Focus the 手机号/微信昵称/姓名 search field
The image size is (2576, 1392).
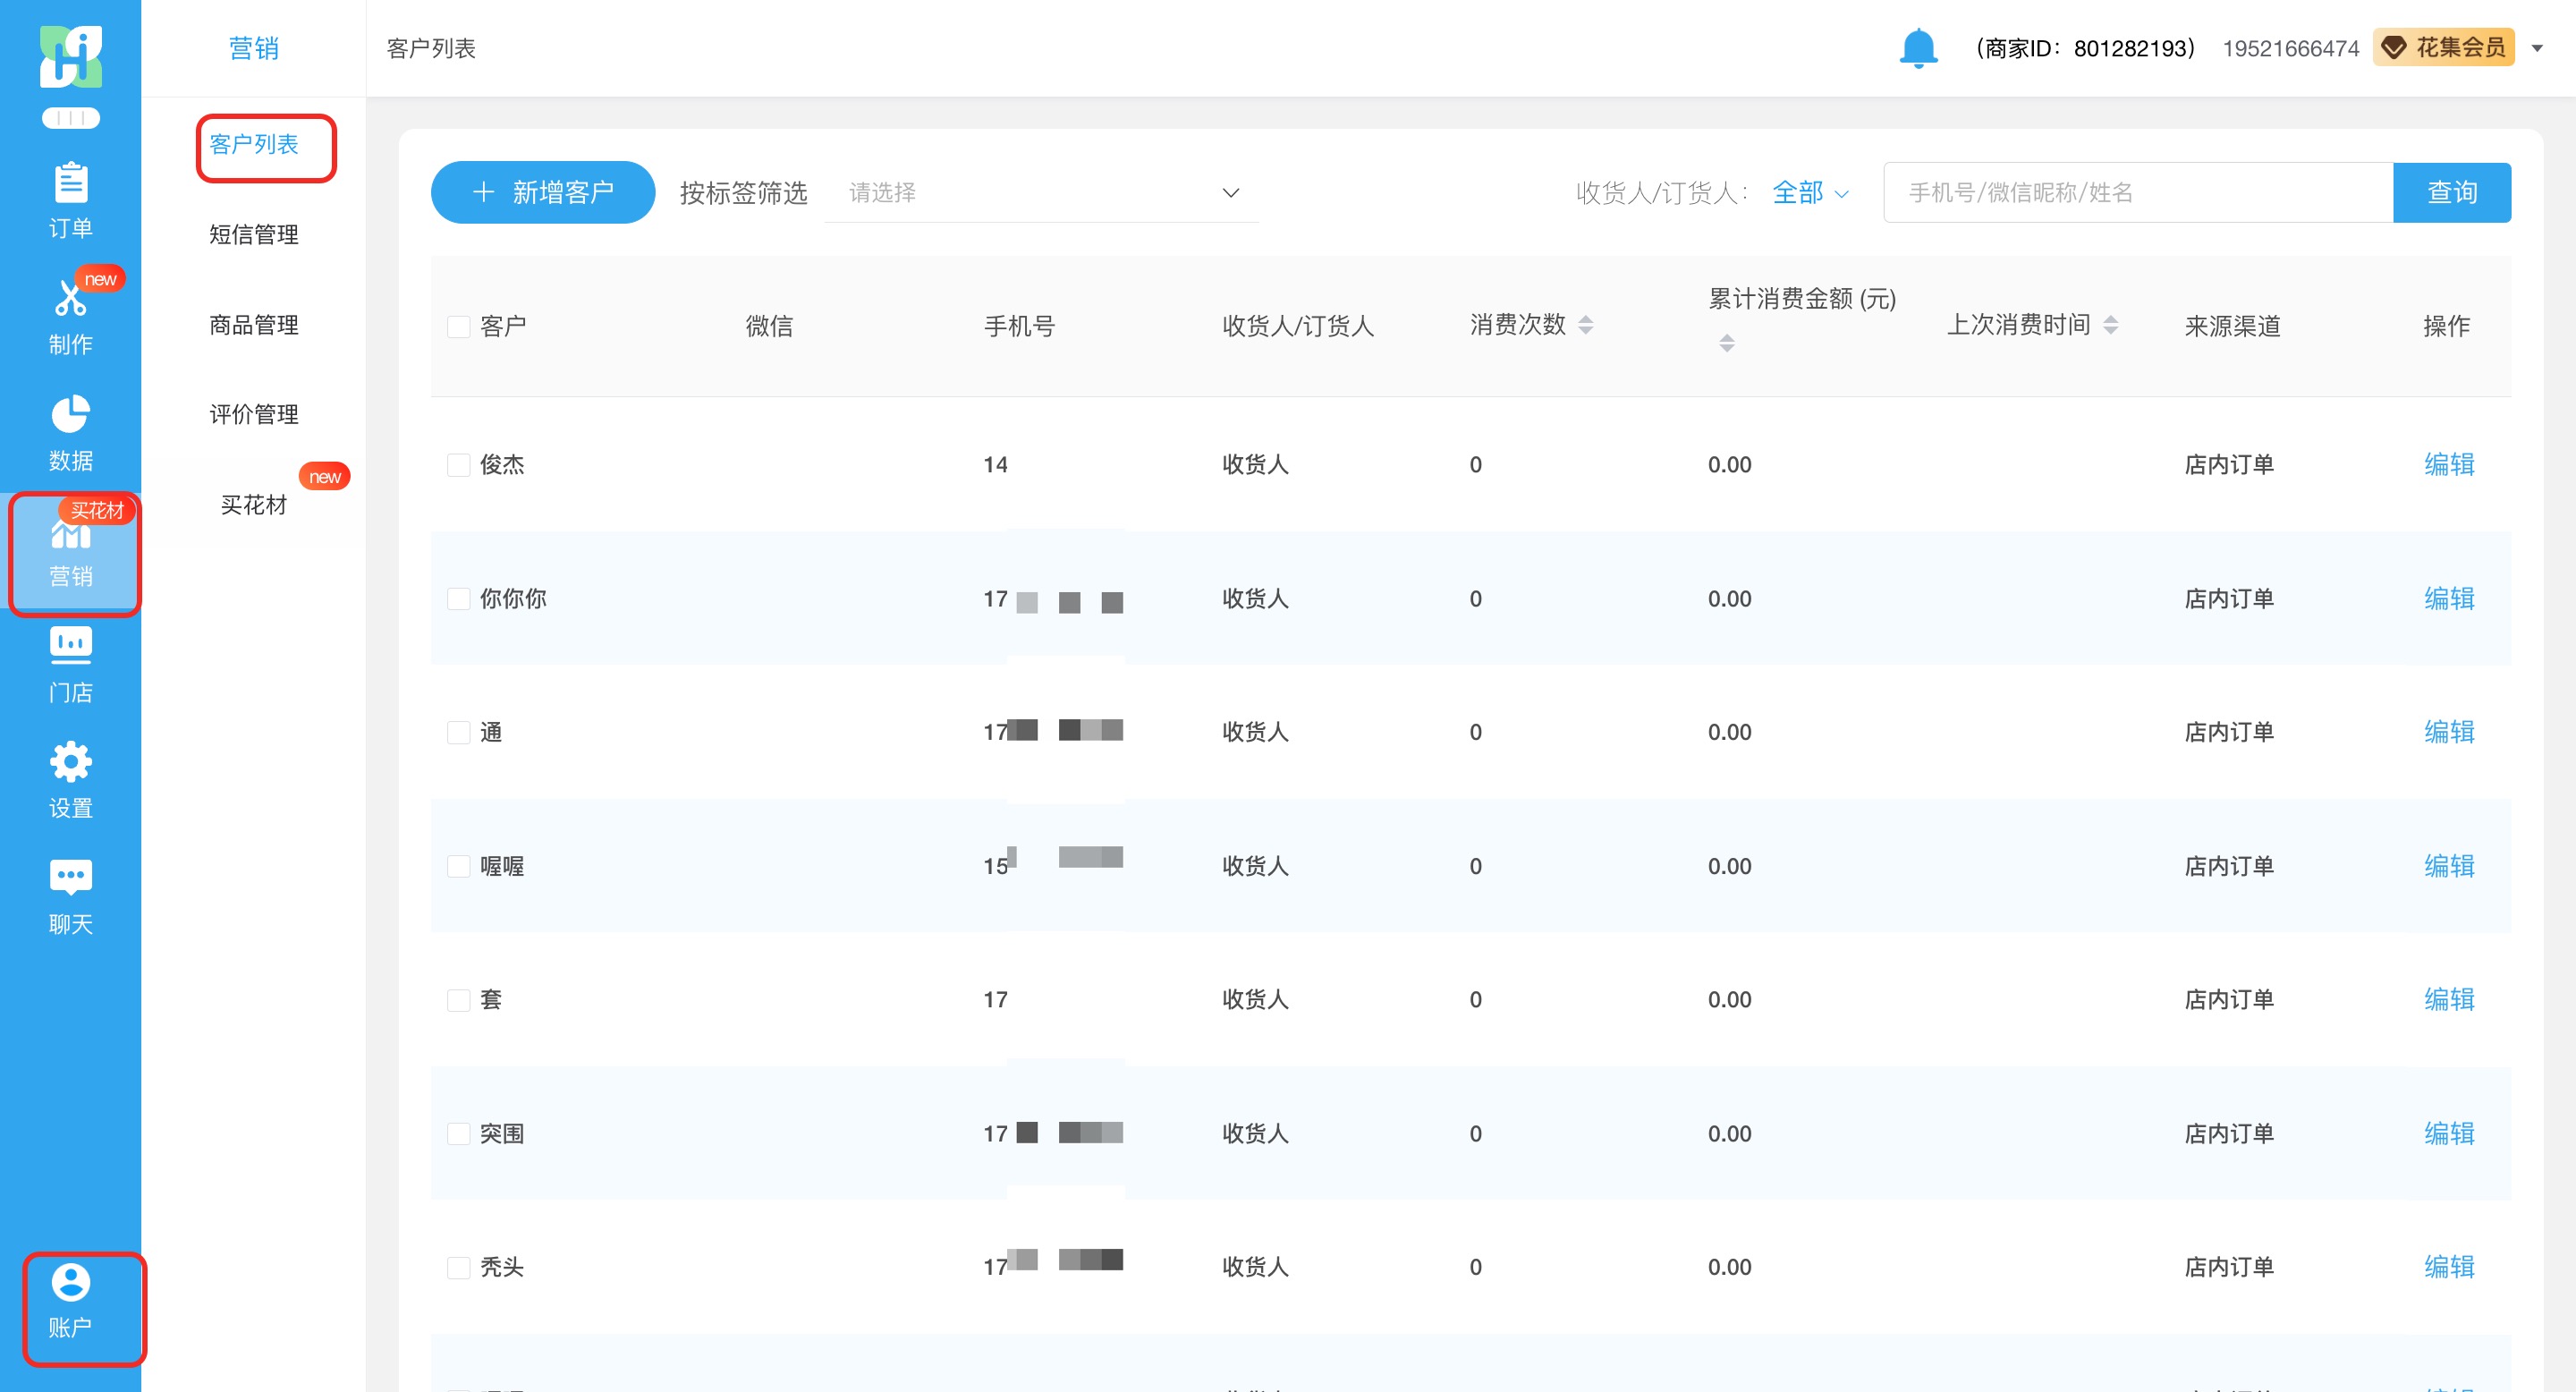2138,192
